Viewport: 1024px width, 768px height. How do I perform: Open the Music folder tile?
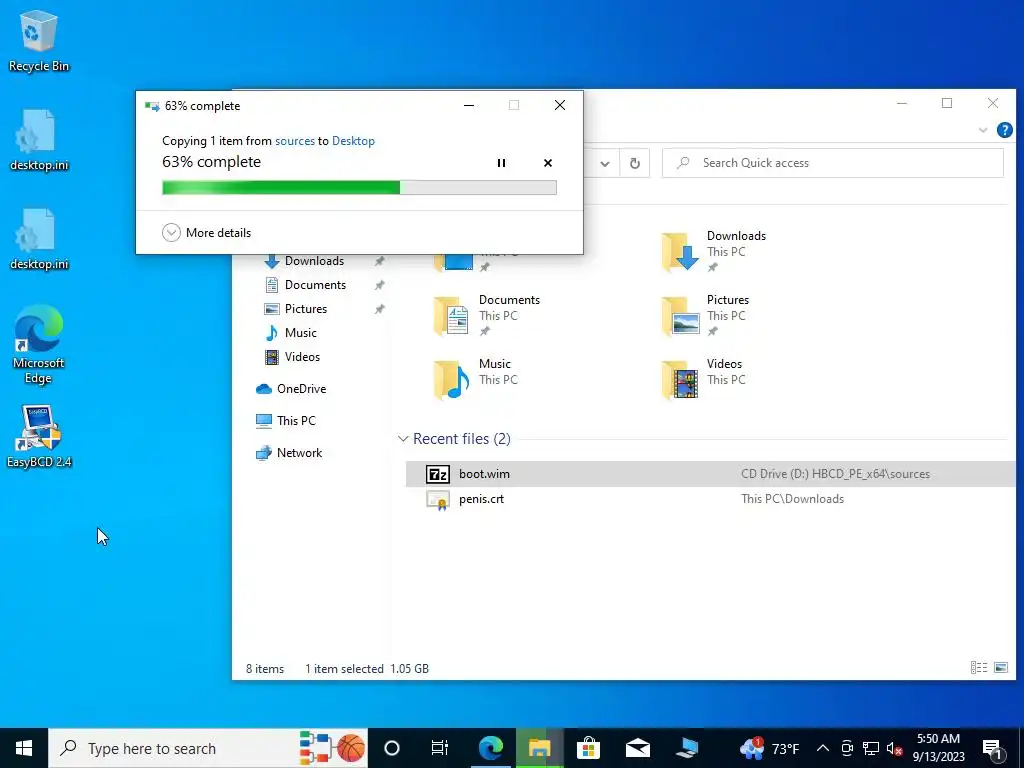tap(475, 379)
